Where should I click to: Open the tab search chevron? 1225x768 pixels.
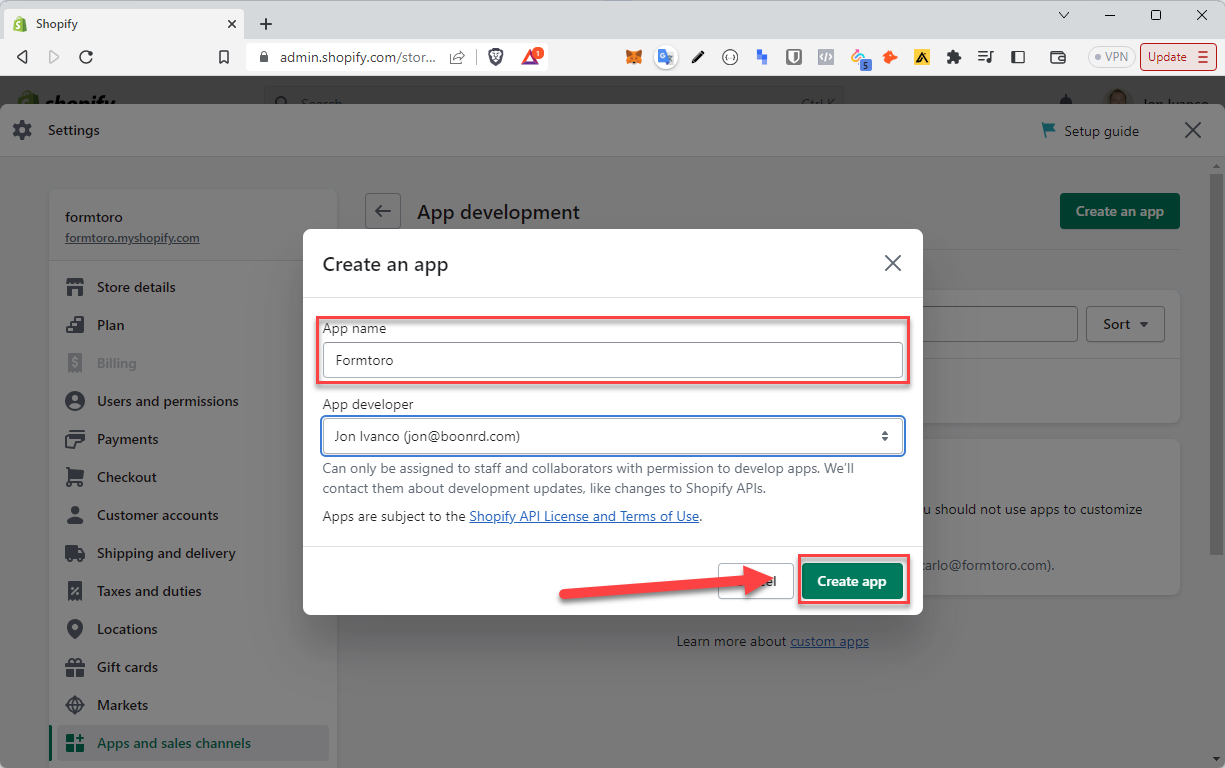pyautogui.click(x=1064, y=15)
